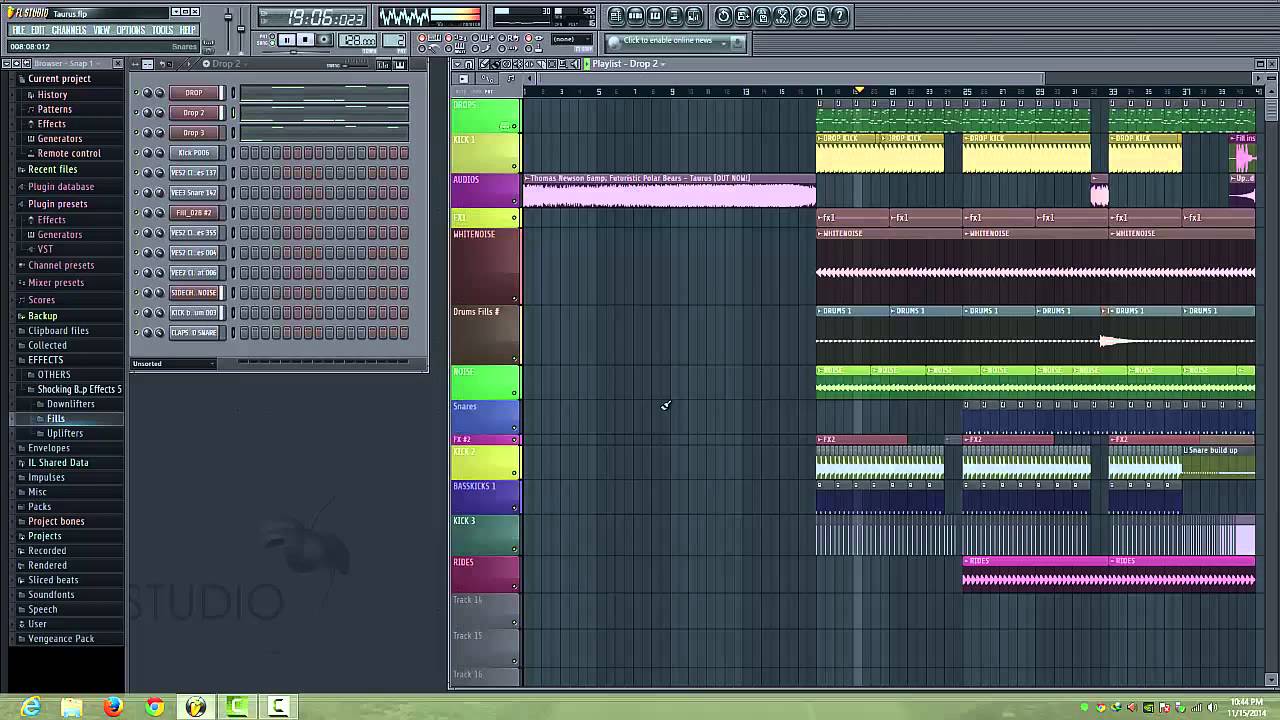Open the piano roll shortcut icon
The height and width of the screenshot is (720, 1280).
click(x=655, y=16)
